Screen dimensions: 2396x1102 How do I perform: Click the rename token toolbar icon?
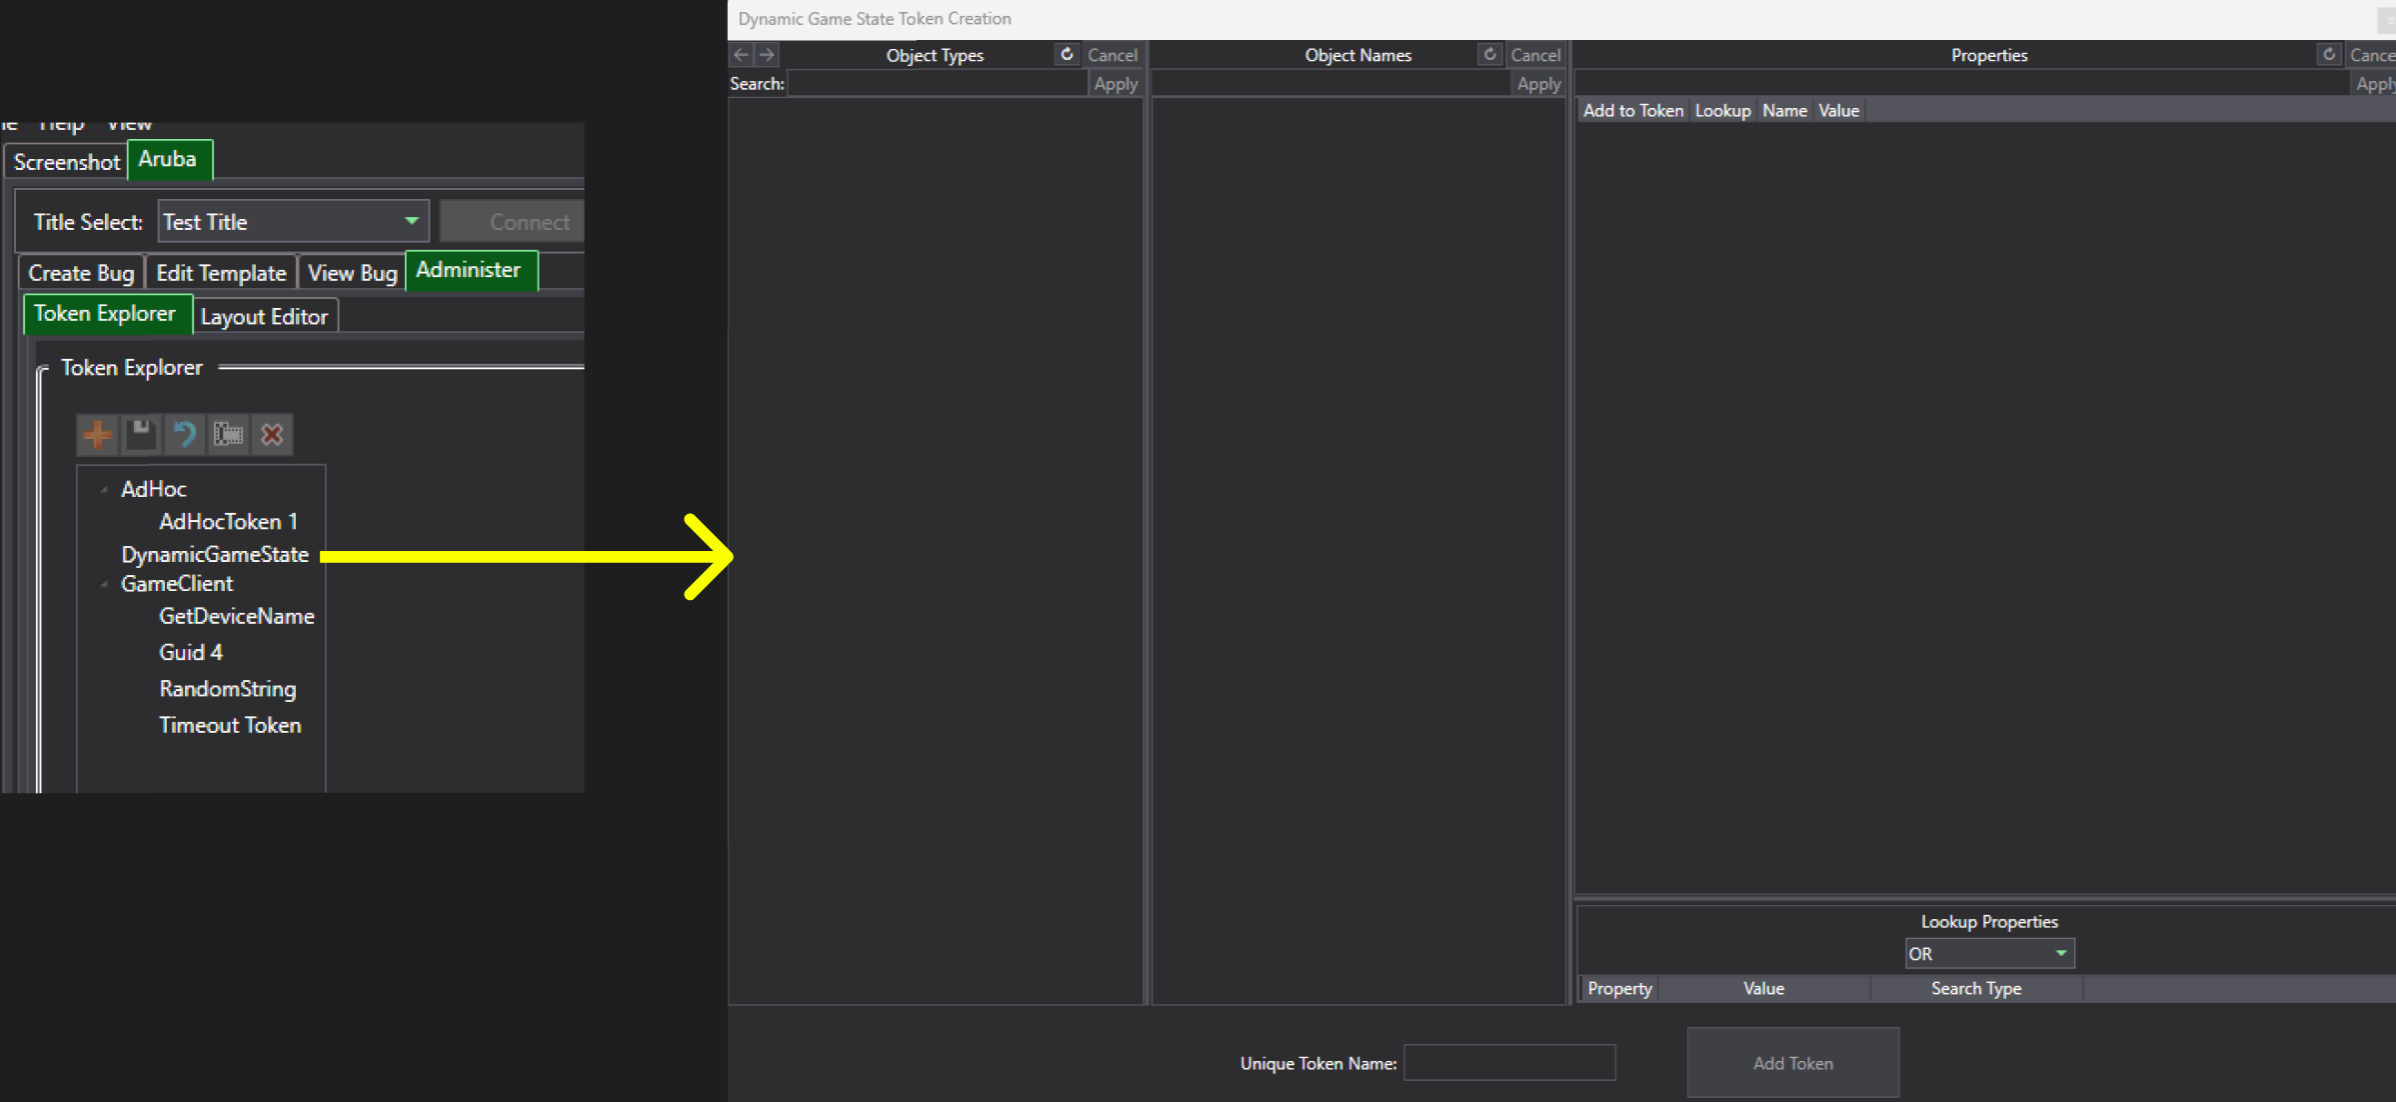coord(228,434)
